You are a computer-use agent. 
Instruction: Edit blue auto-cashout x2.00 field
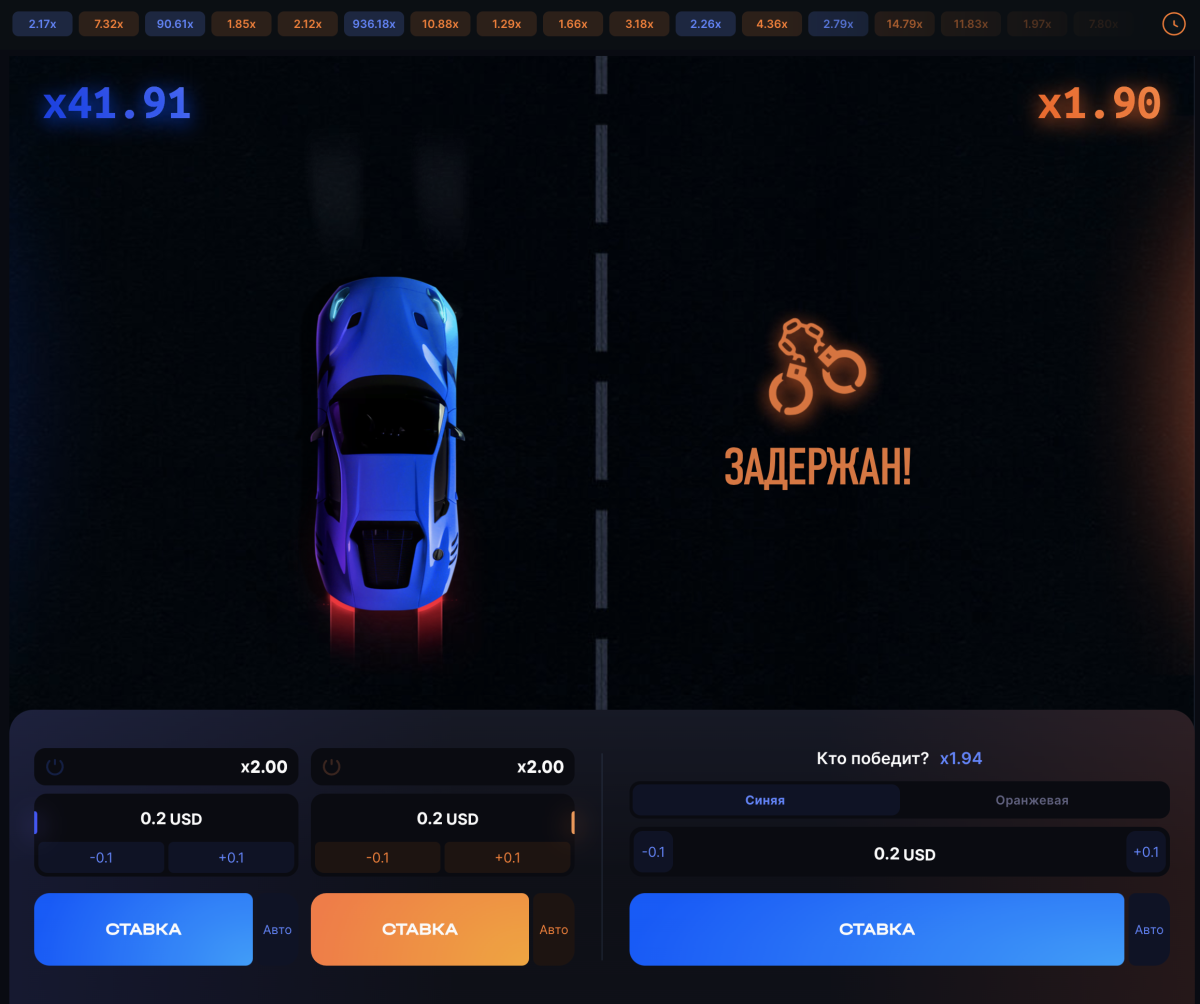[166, 767]
